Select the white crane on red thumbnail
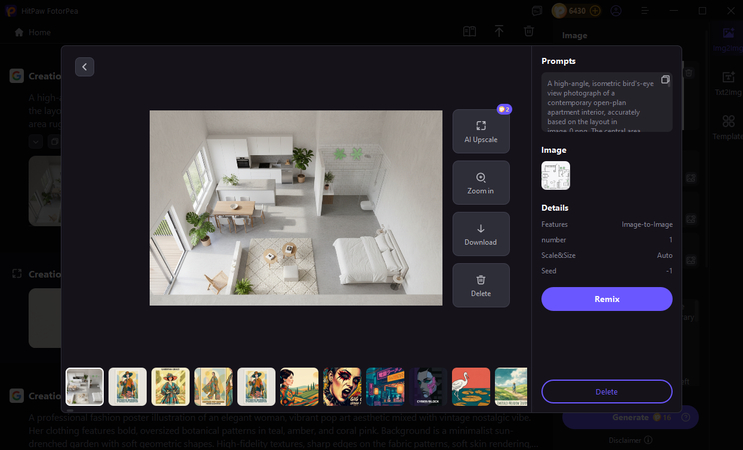This screenshot has height=450, width=743. tap(471, 387)
